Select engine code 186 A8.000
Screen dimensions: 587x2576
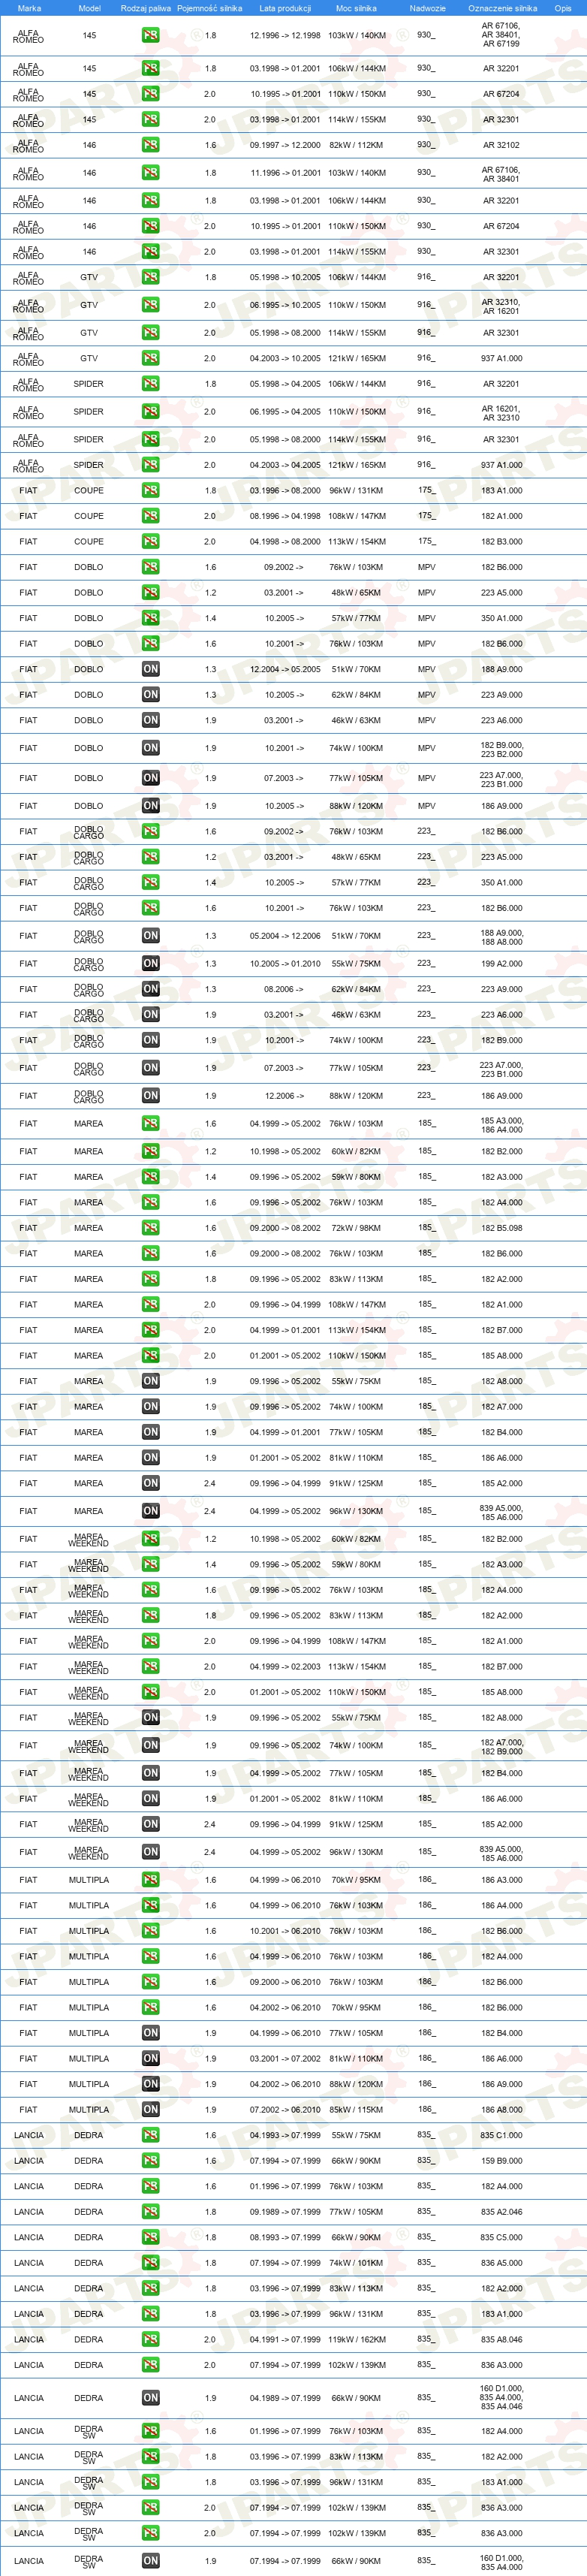coord(501,2109)
